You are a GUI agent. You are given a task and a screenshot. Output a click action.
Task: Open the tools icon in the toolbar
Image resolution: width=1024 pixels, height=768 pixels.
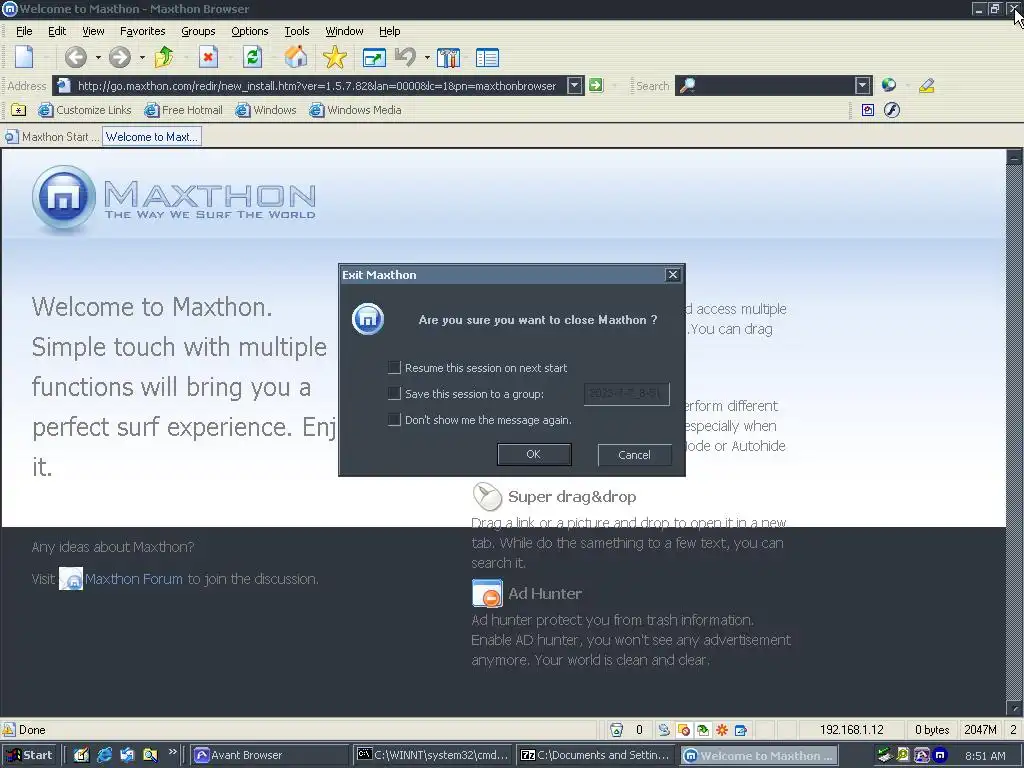pyautogui.click(x=449, y=57)
